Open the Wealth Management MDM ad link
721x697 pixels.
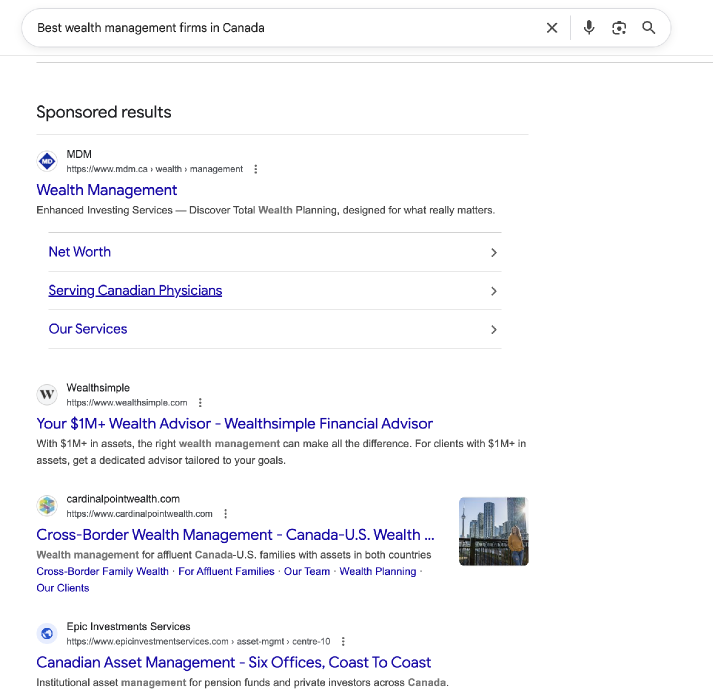click(x=107, y=190)
